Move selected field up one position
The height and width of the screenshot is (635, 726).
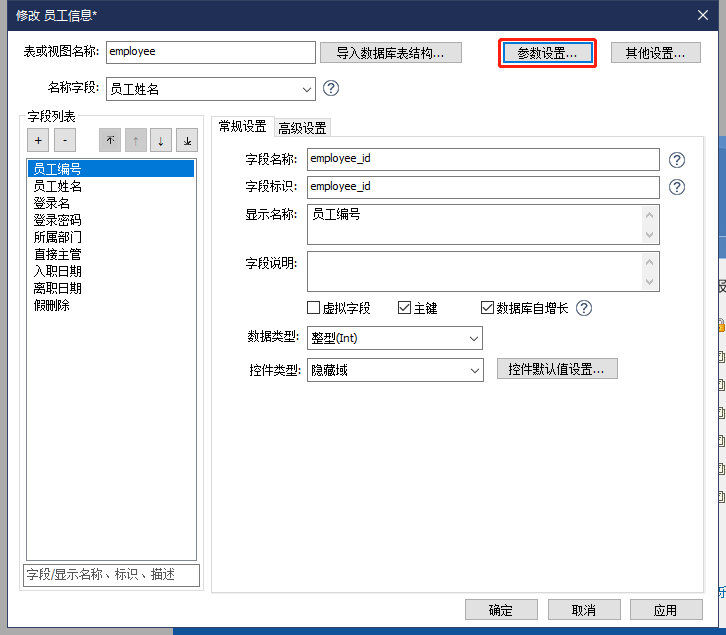136,140
